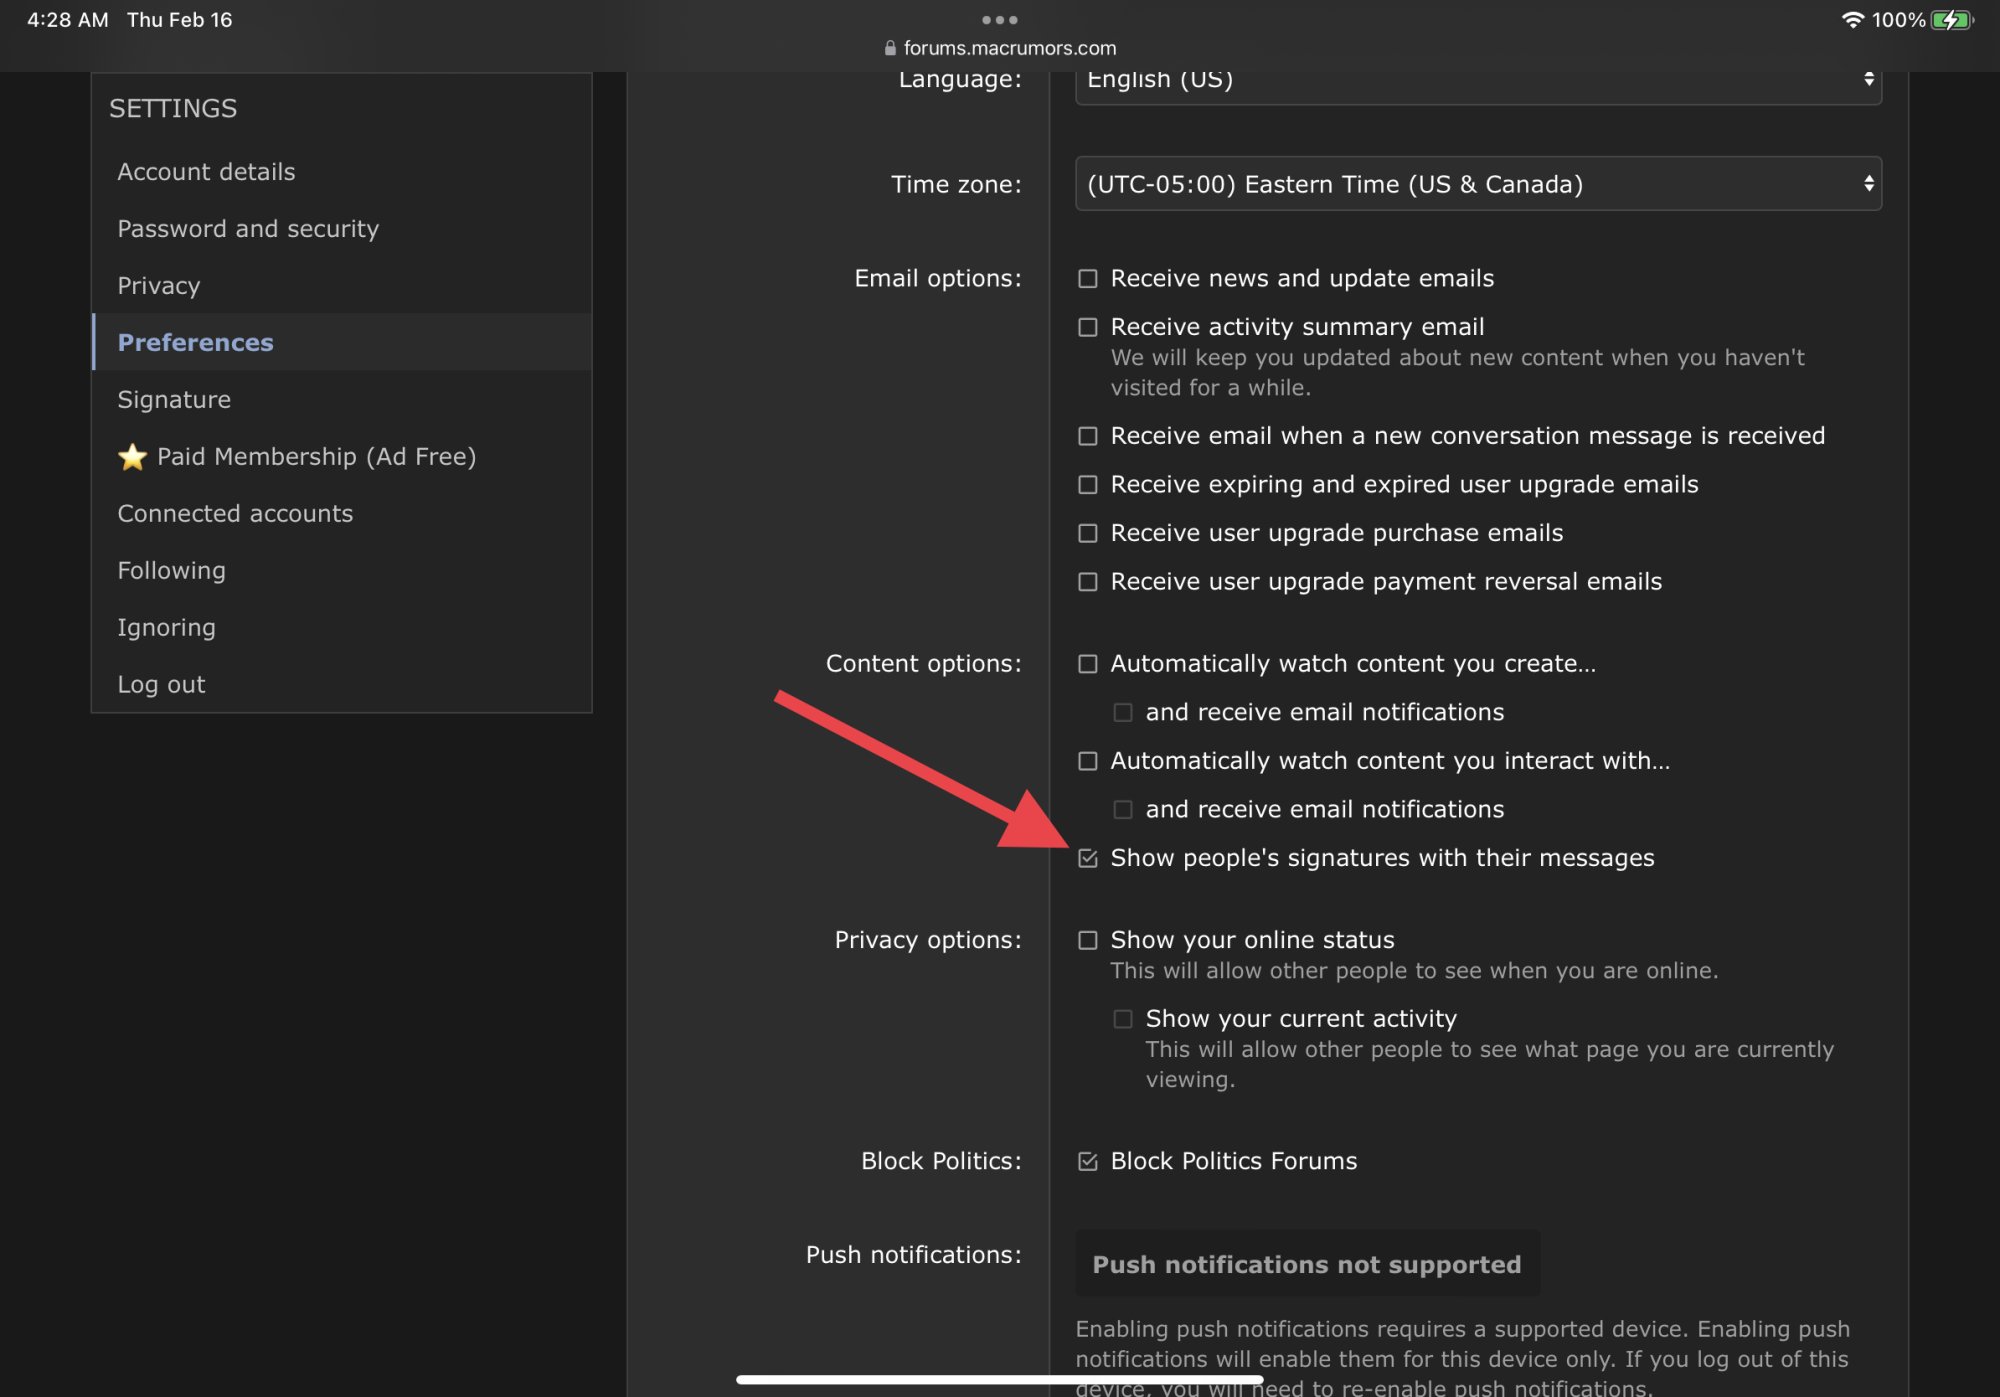Open the Signature settings section

(174, 400)
